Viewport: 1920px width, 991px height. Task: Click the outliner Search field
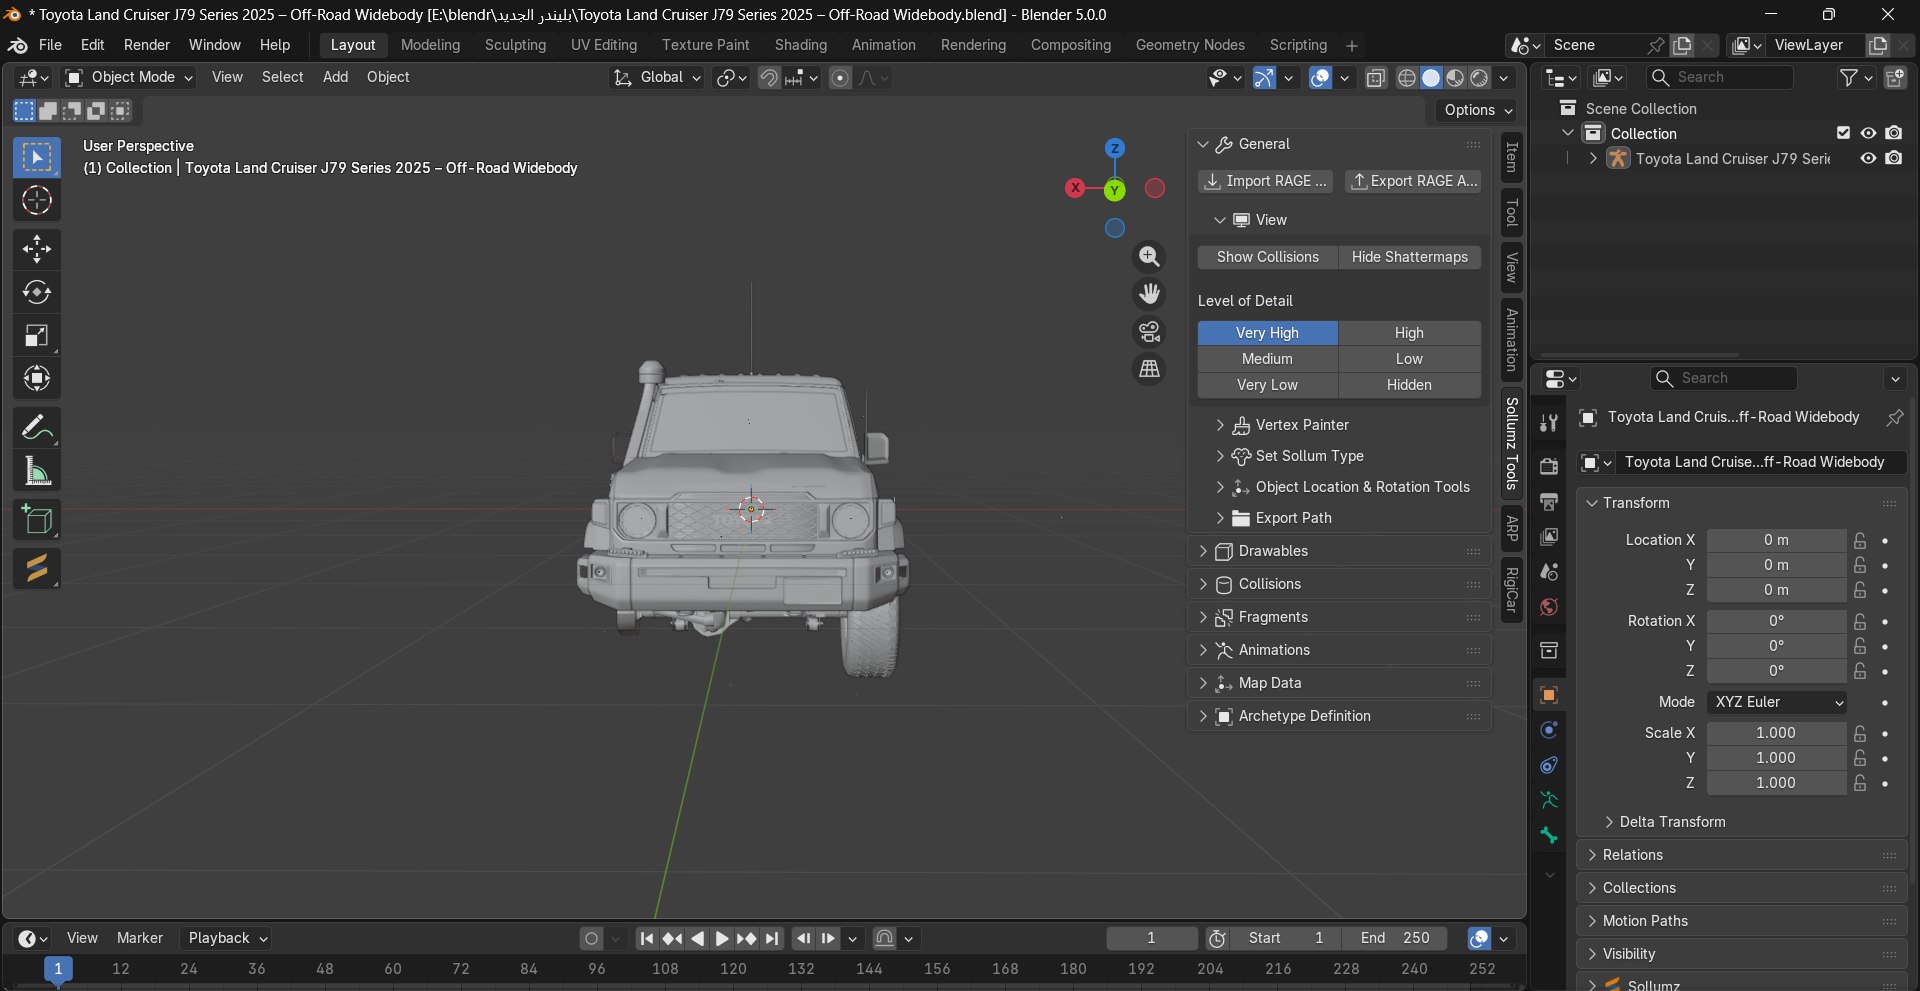click(1721, 77)
